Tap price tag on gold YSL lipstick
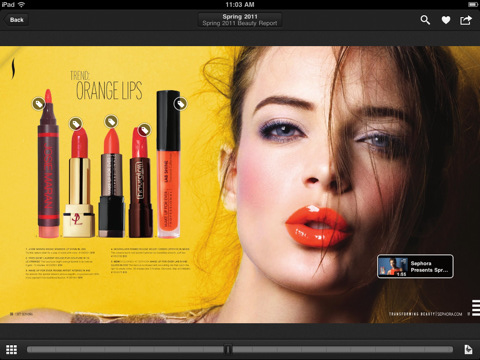The width and height of the screenshot is (480, 360). [76, 124]
